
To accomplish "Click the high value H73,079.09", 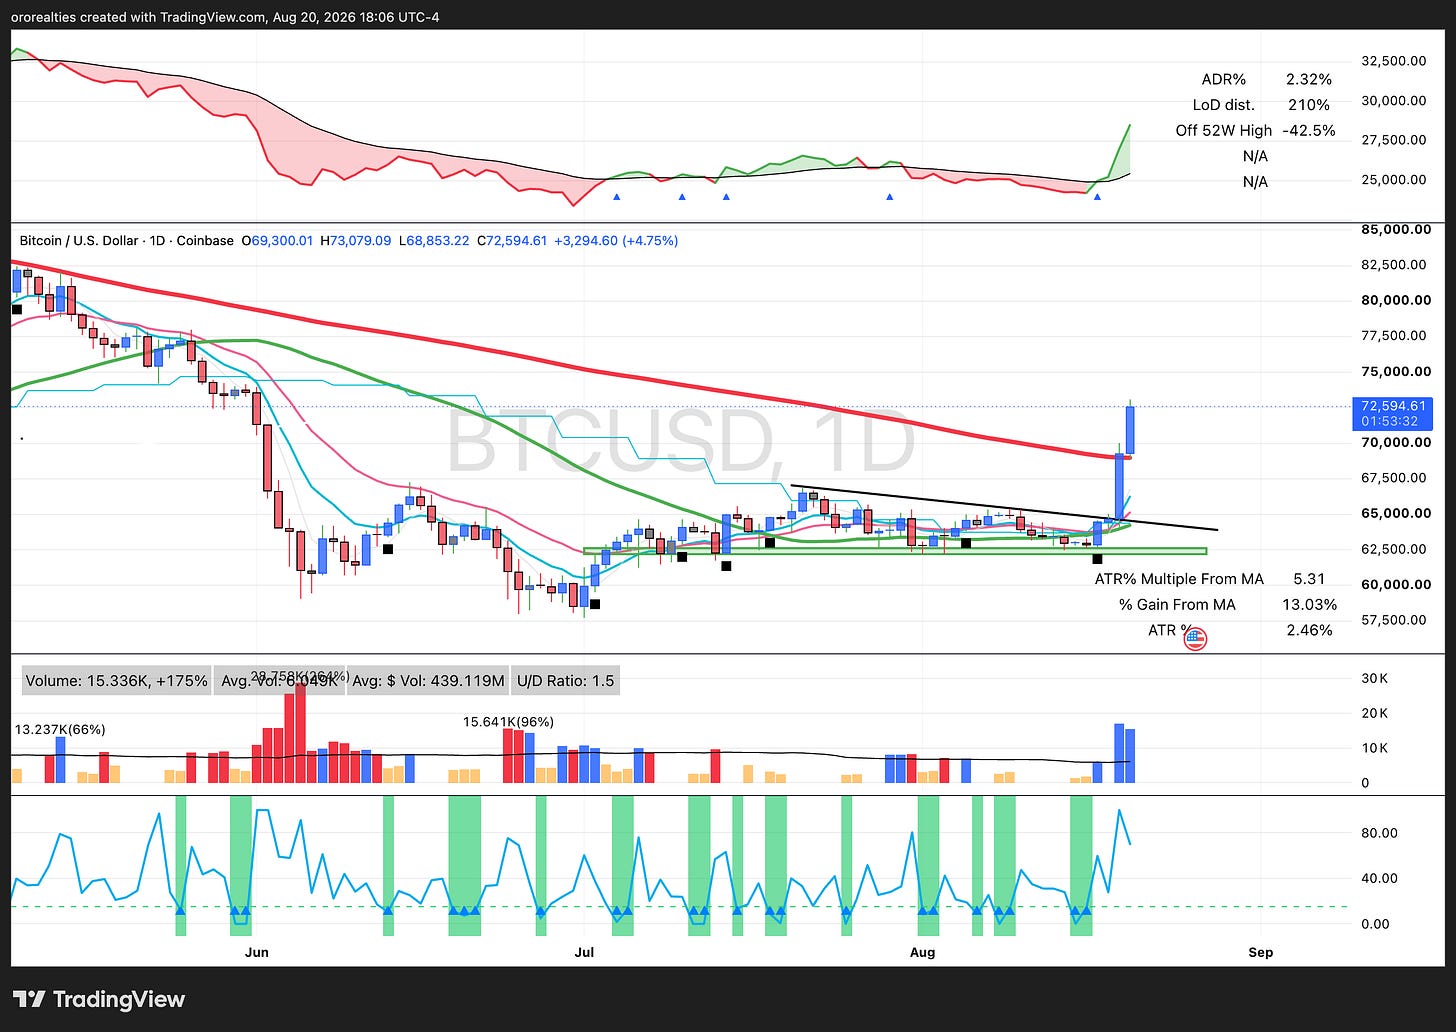I will click(355, 241).
